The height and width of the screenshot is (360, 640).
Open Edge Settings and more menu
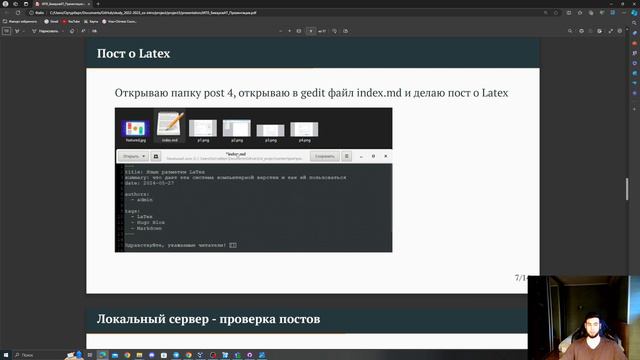click(624, 13)
